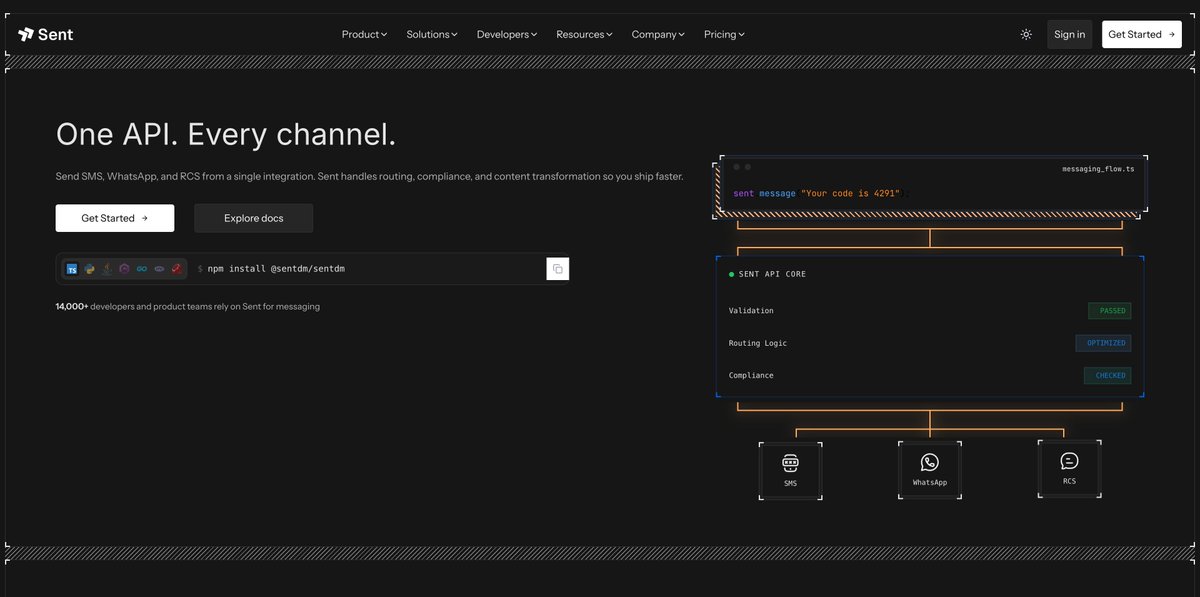Expand the Company menu
The height and width of the screenshot is (597, 1200).
[658, 34]
